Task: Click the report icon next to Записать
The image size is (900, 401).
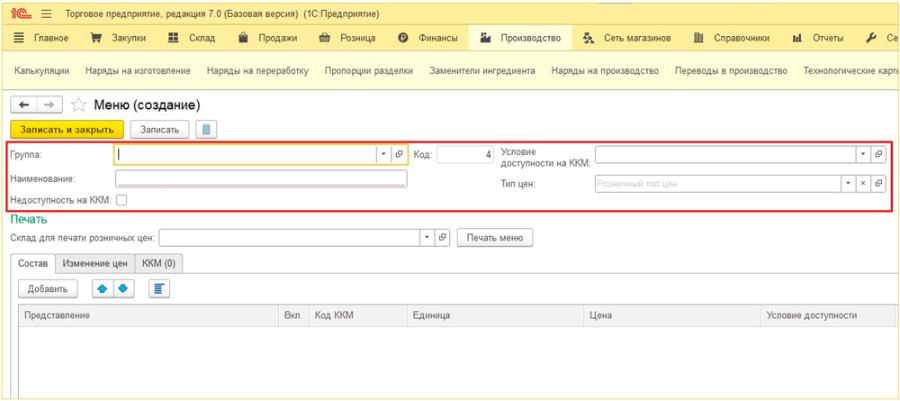Action: (206, 130)
